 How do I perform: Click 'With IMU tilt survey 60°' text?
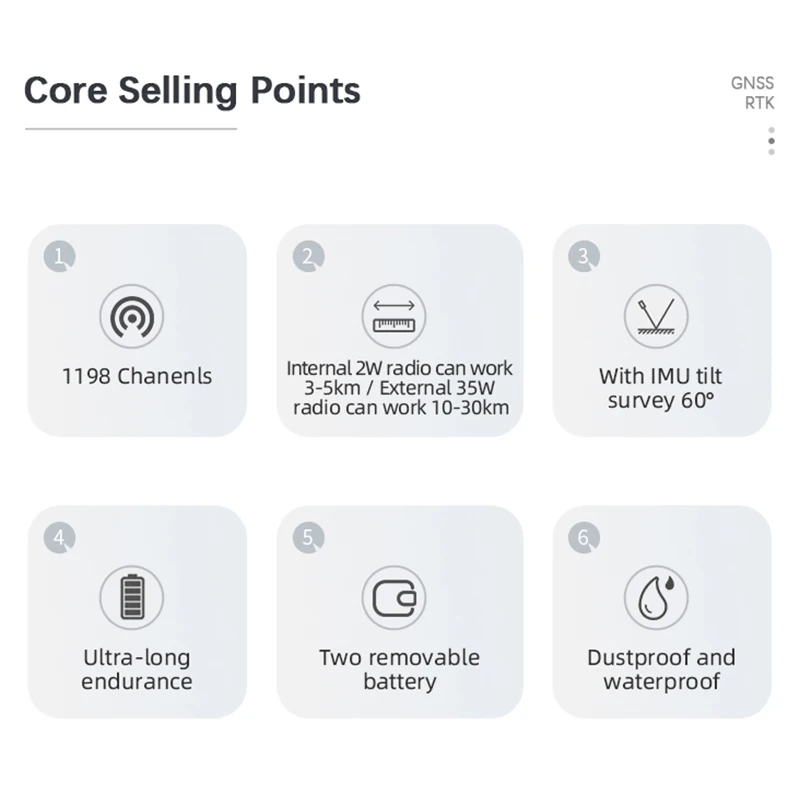pyautogui.click(x=660, y=389)
